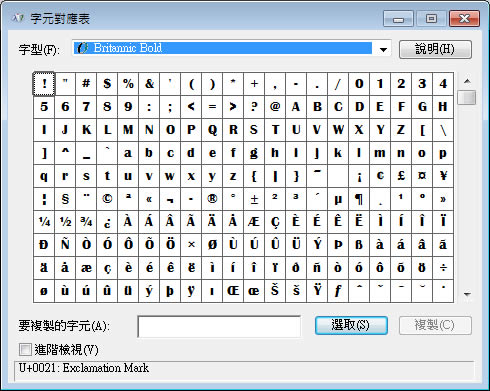Click the scrollbar down arrow
This screenshot has width=490, height=391.
[467, 294]
